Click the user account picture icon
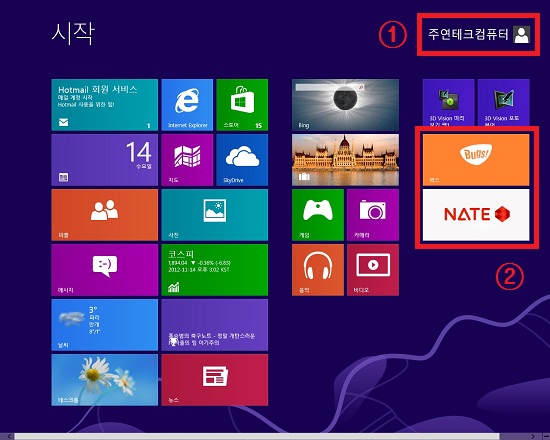The height and width of the screenshot is (440, 550). click(x=522, y=34)
